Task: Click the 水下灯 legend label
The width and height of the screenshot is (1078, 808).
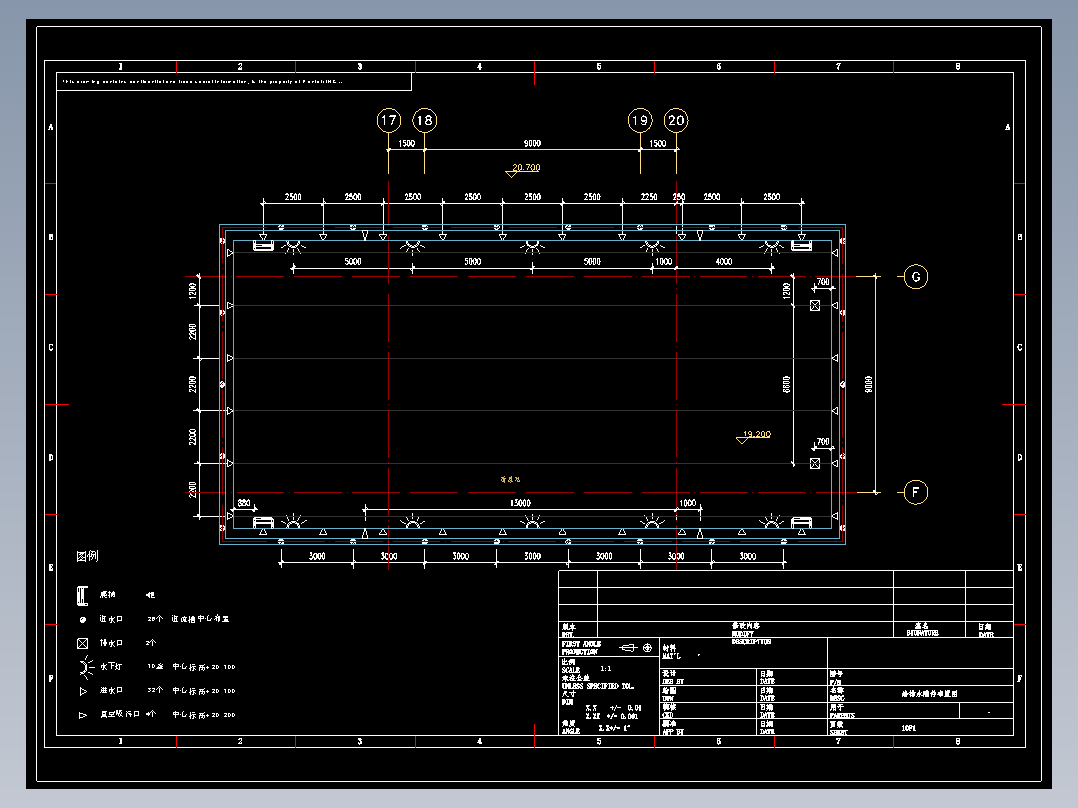Action: pos(111,666)
